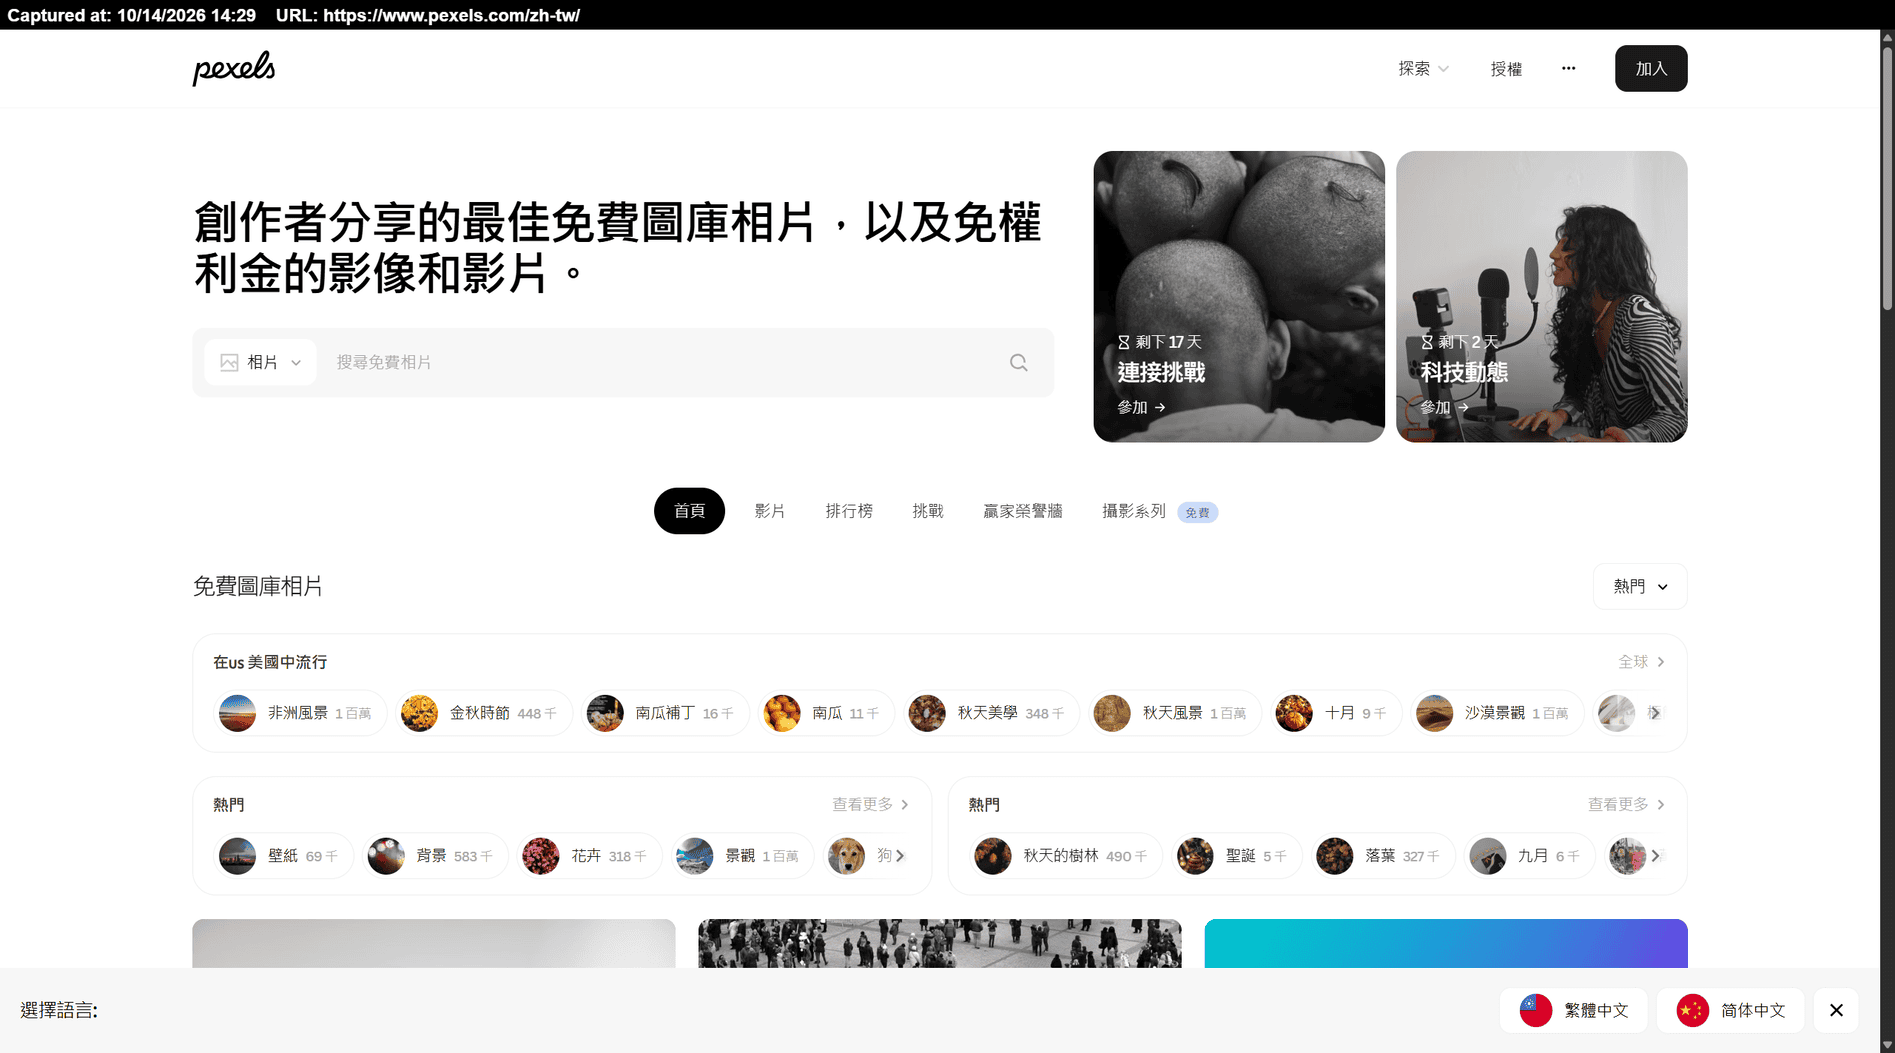The image size is (1895, 1053).
Task: Open the 熱門 sort dropdown
Action: tap(1640, 586)
